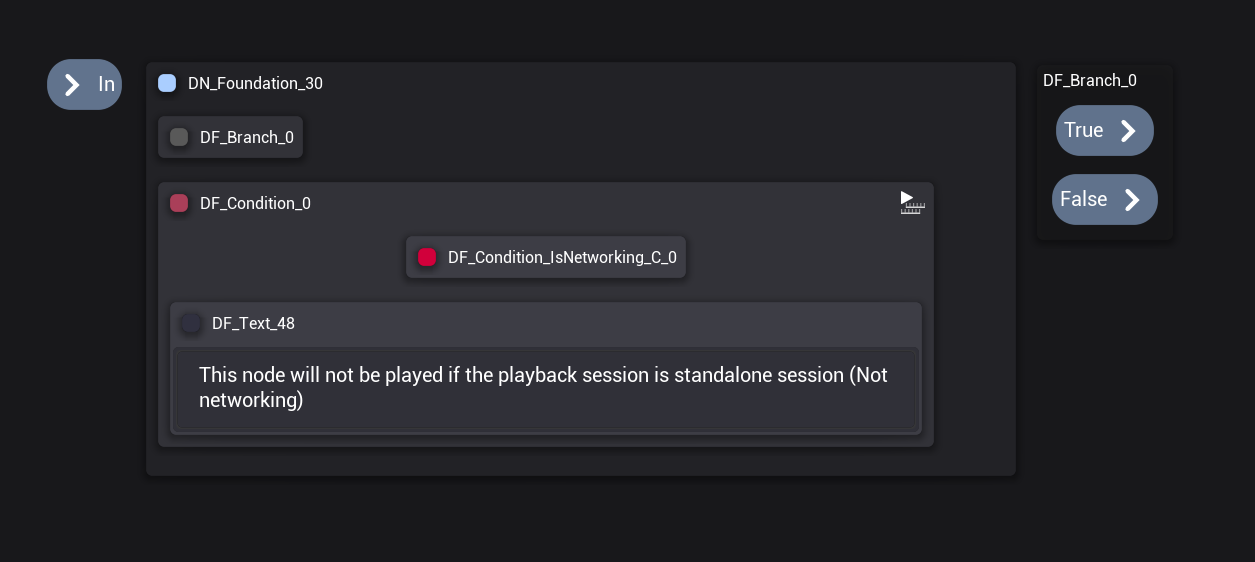This screenshot has width=1255, height=562.
Task: Expand the chevron arrow on the True pin
Action: click(1128, 131)
